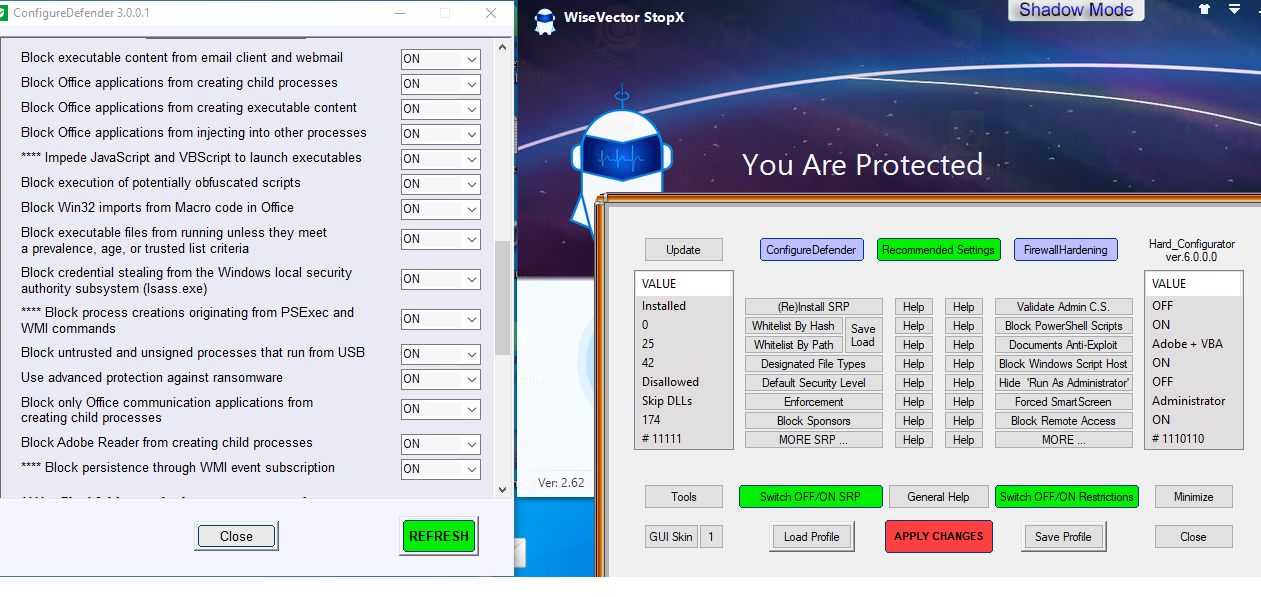Image resolution: width=1261 pixels, height=597 pixels.
Task: Click Minimize button in Hard_Configurator
Action: 1193,497
